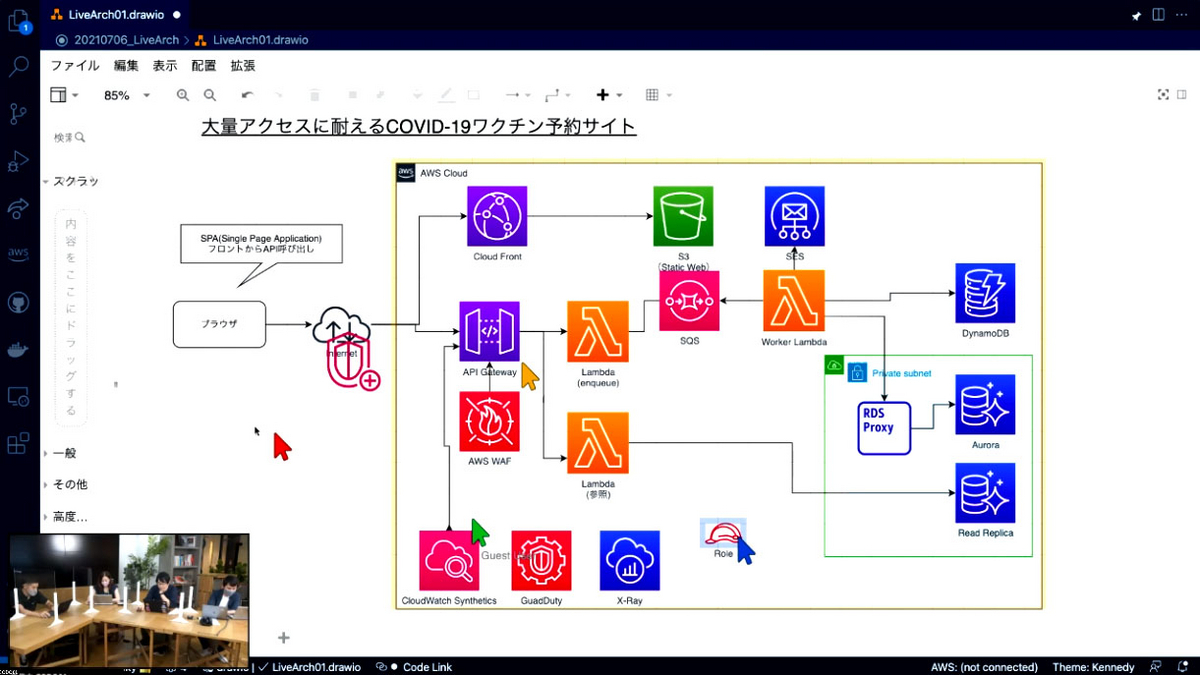Click the split editor icon top right
The width and height of the screenshot is (1200, 675).
(1158, 15)
